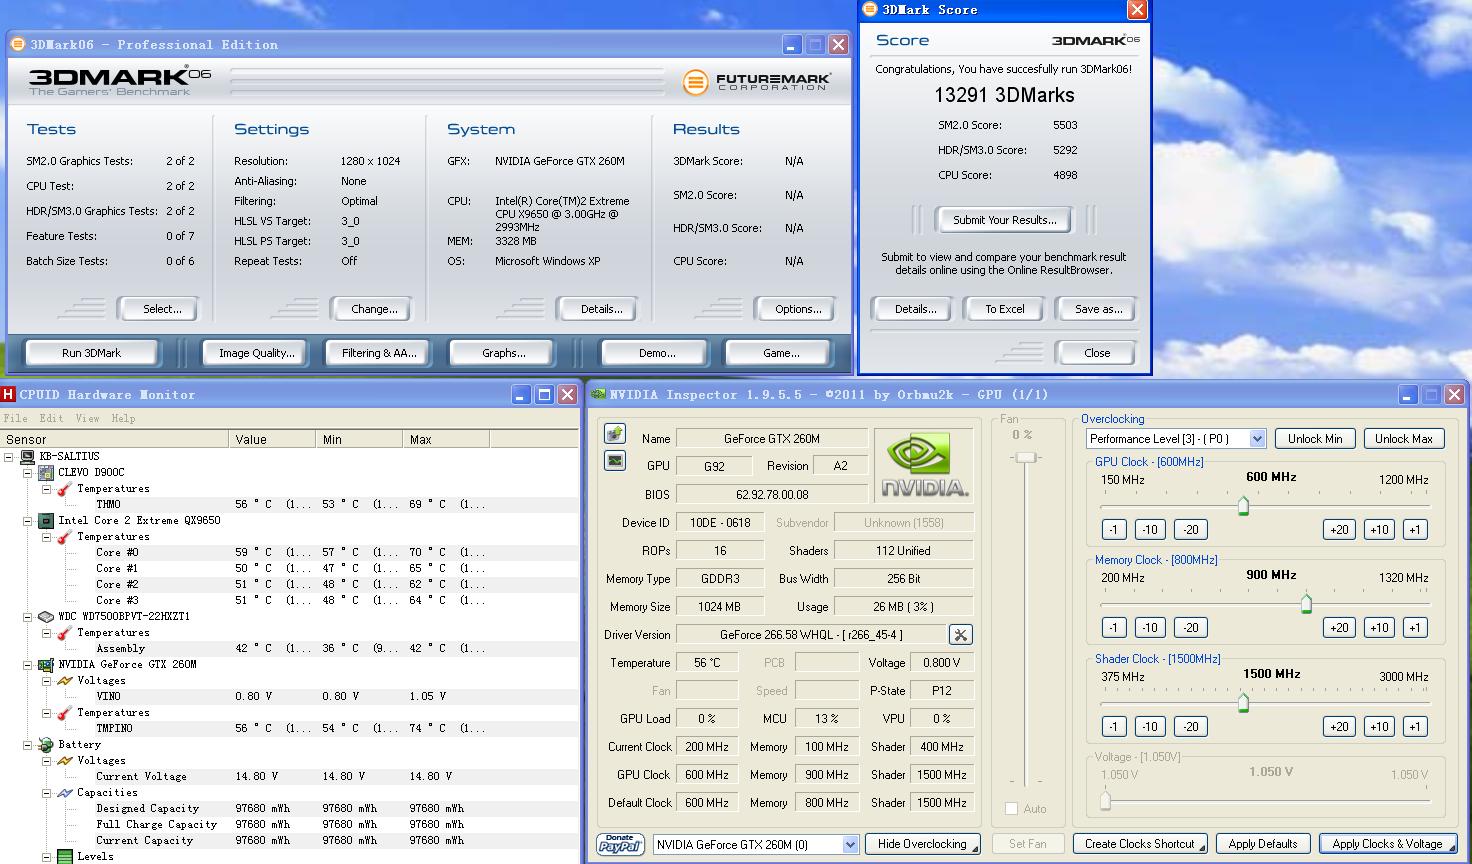1472x864 pixels.
Task: Click Shader Clock +1 step button
Action: click(x=1414, y=726)
